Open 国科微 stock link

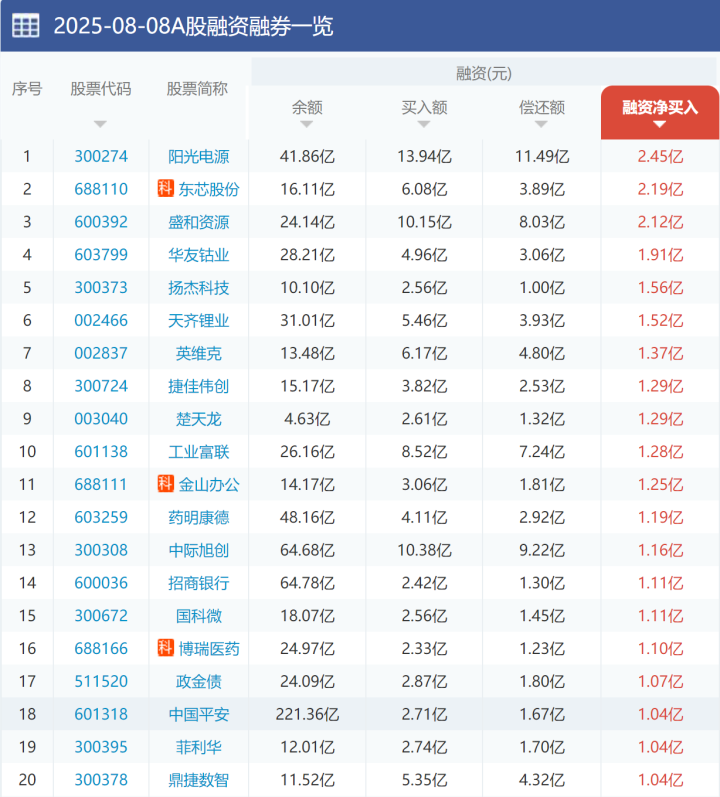pyautogui.click(x=199, y=616)
